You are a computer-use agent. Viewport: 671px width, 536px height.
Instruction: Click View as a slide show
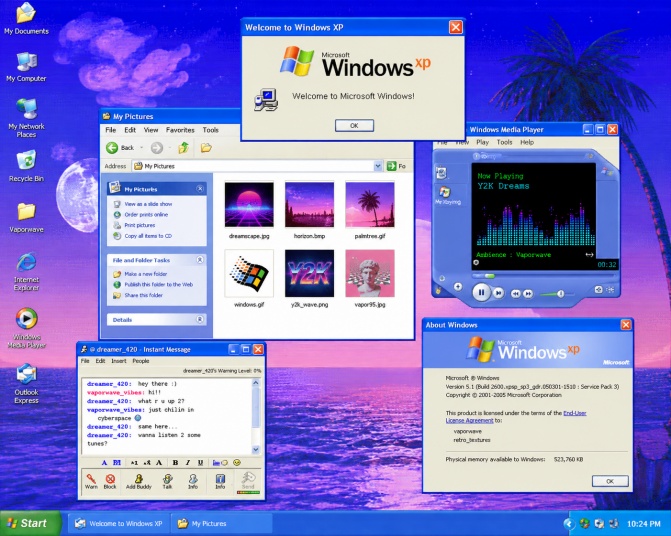tap(148, 204)
